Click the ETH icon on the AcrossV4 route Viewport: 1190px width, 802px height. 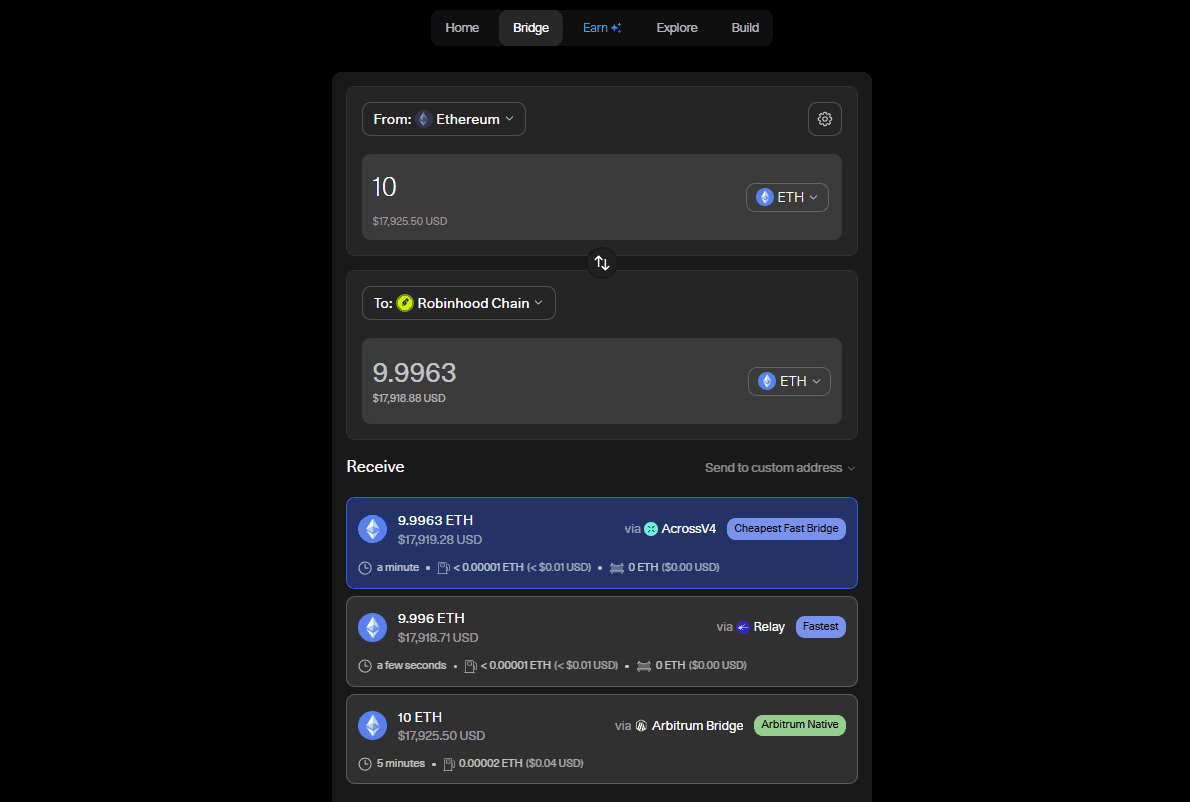[373, 529]
